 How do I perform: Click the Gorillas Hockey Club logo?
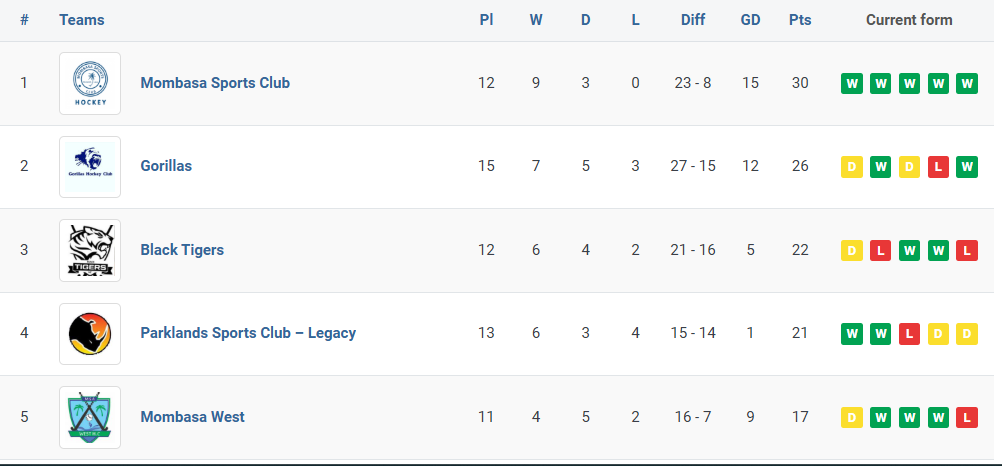90,167
